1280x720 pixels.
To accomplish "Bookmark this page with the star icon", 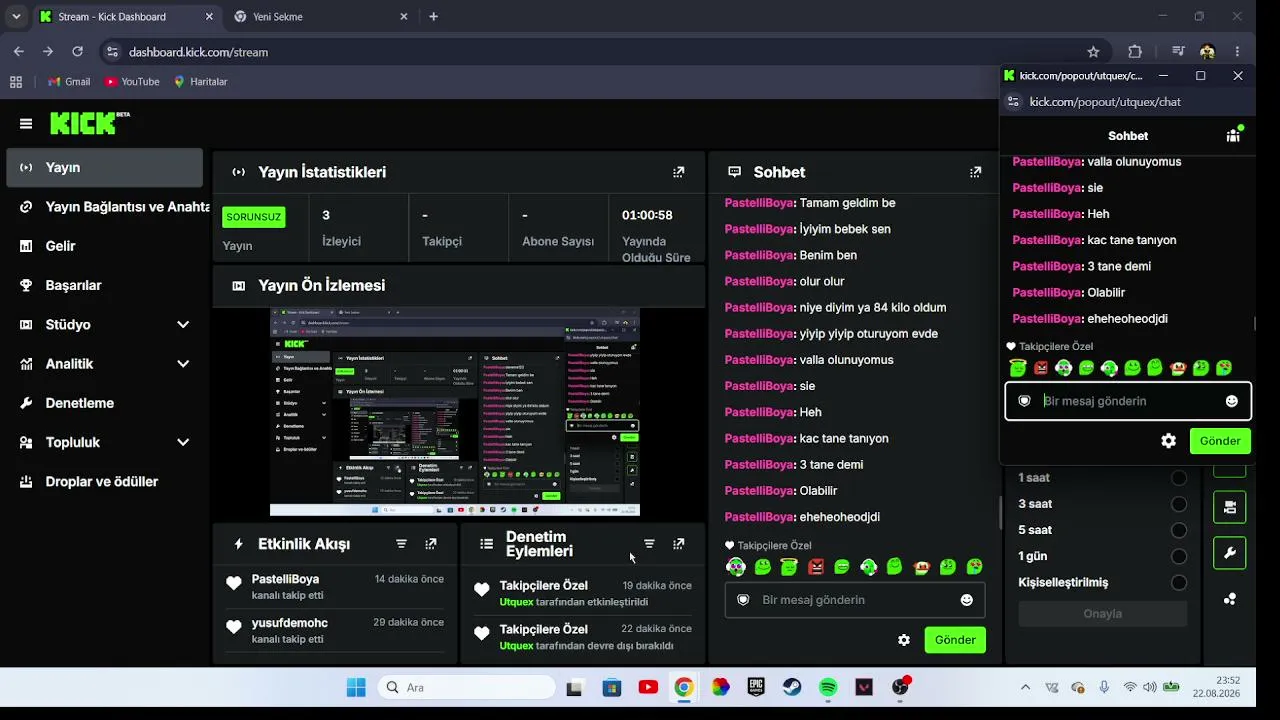I will tap(1093, 52).
